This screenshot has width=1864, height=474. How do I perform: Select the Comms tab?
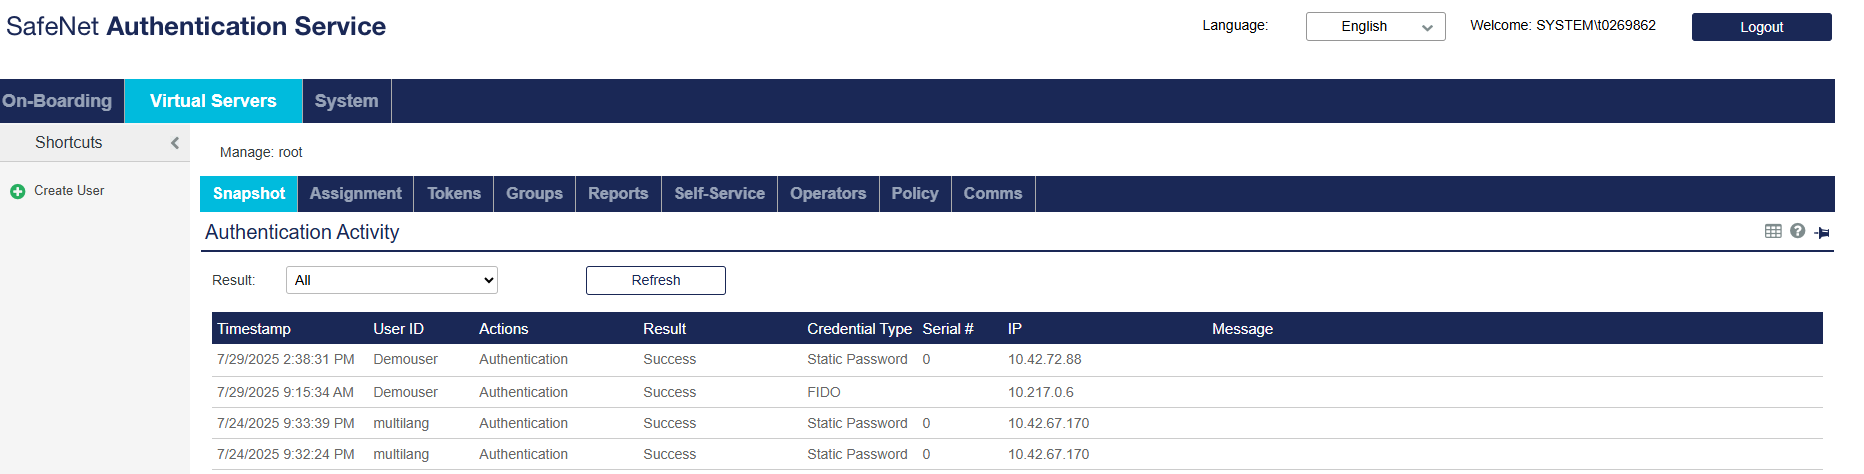pyautogui.click(x=993, y=194)
